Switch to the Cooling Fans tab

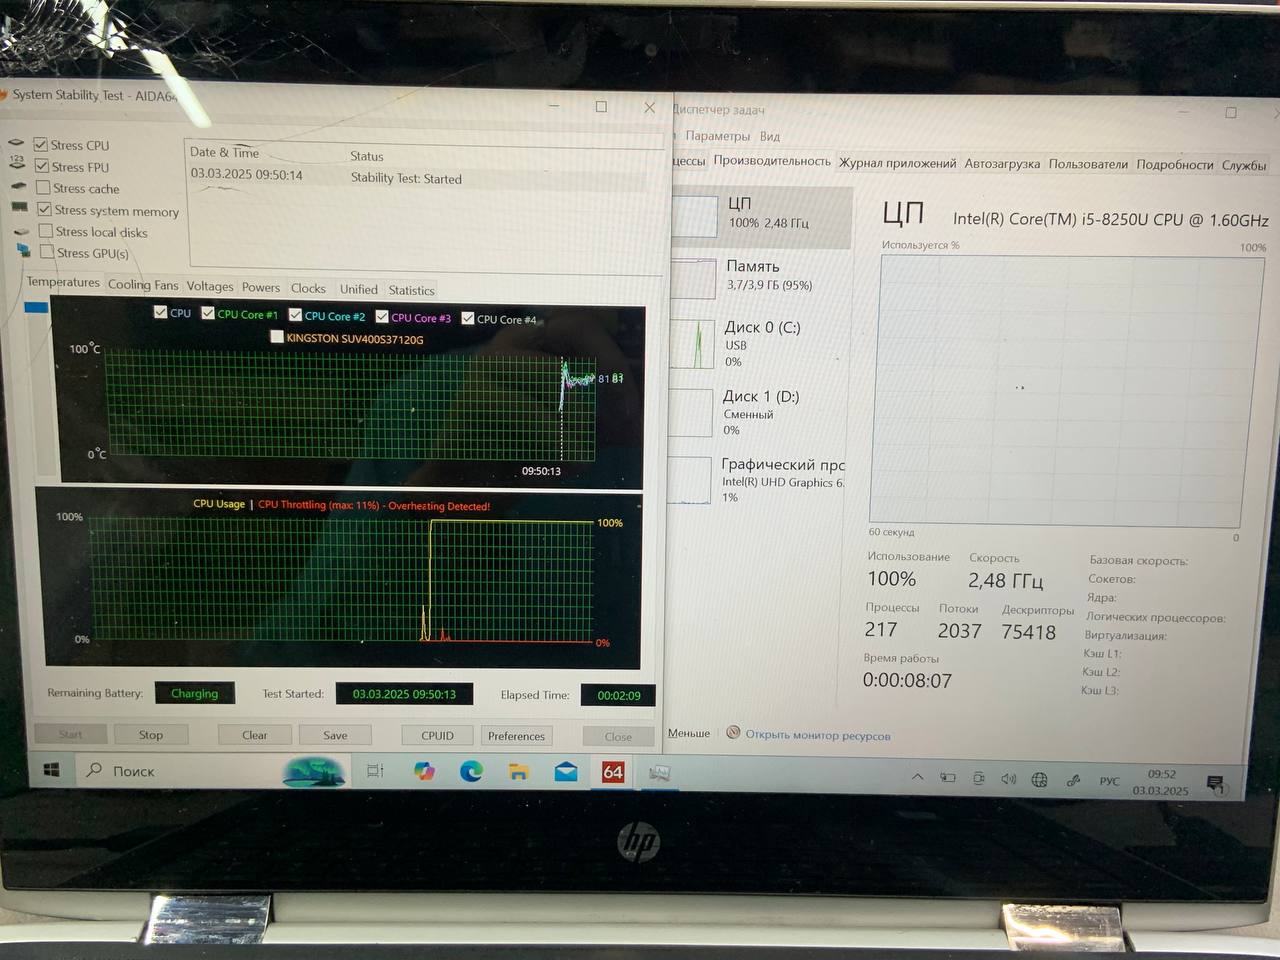coord(143,285)
